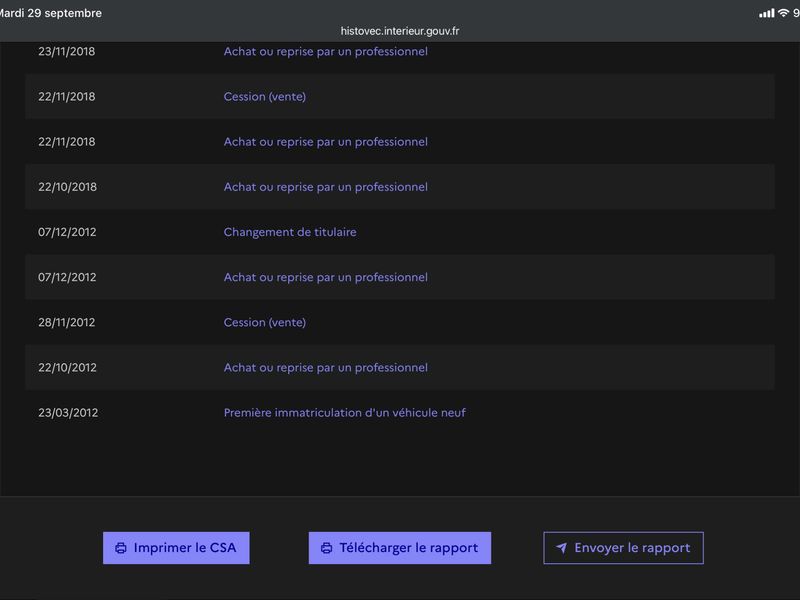Image resolution: width=800 pixels, height=600 pixels.
Task: Open the Cession (vente) entry dated 22/11/2018
Action: pos(265,96)
